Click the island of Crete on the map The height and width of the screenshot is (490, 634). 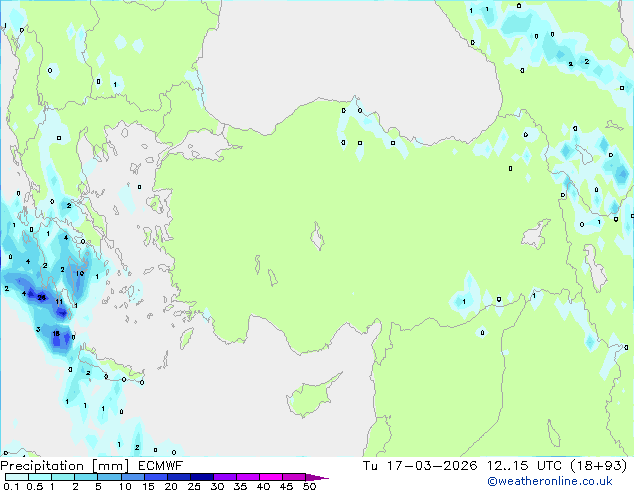[109, 363]
